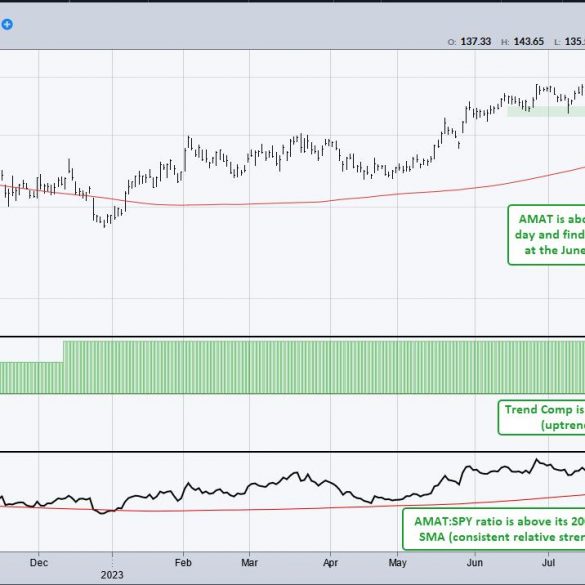
Task: Select the Open price value 137.33
Action: pos(476,41)
